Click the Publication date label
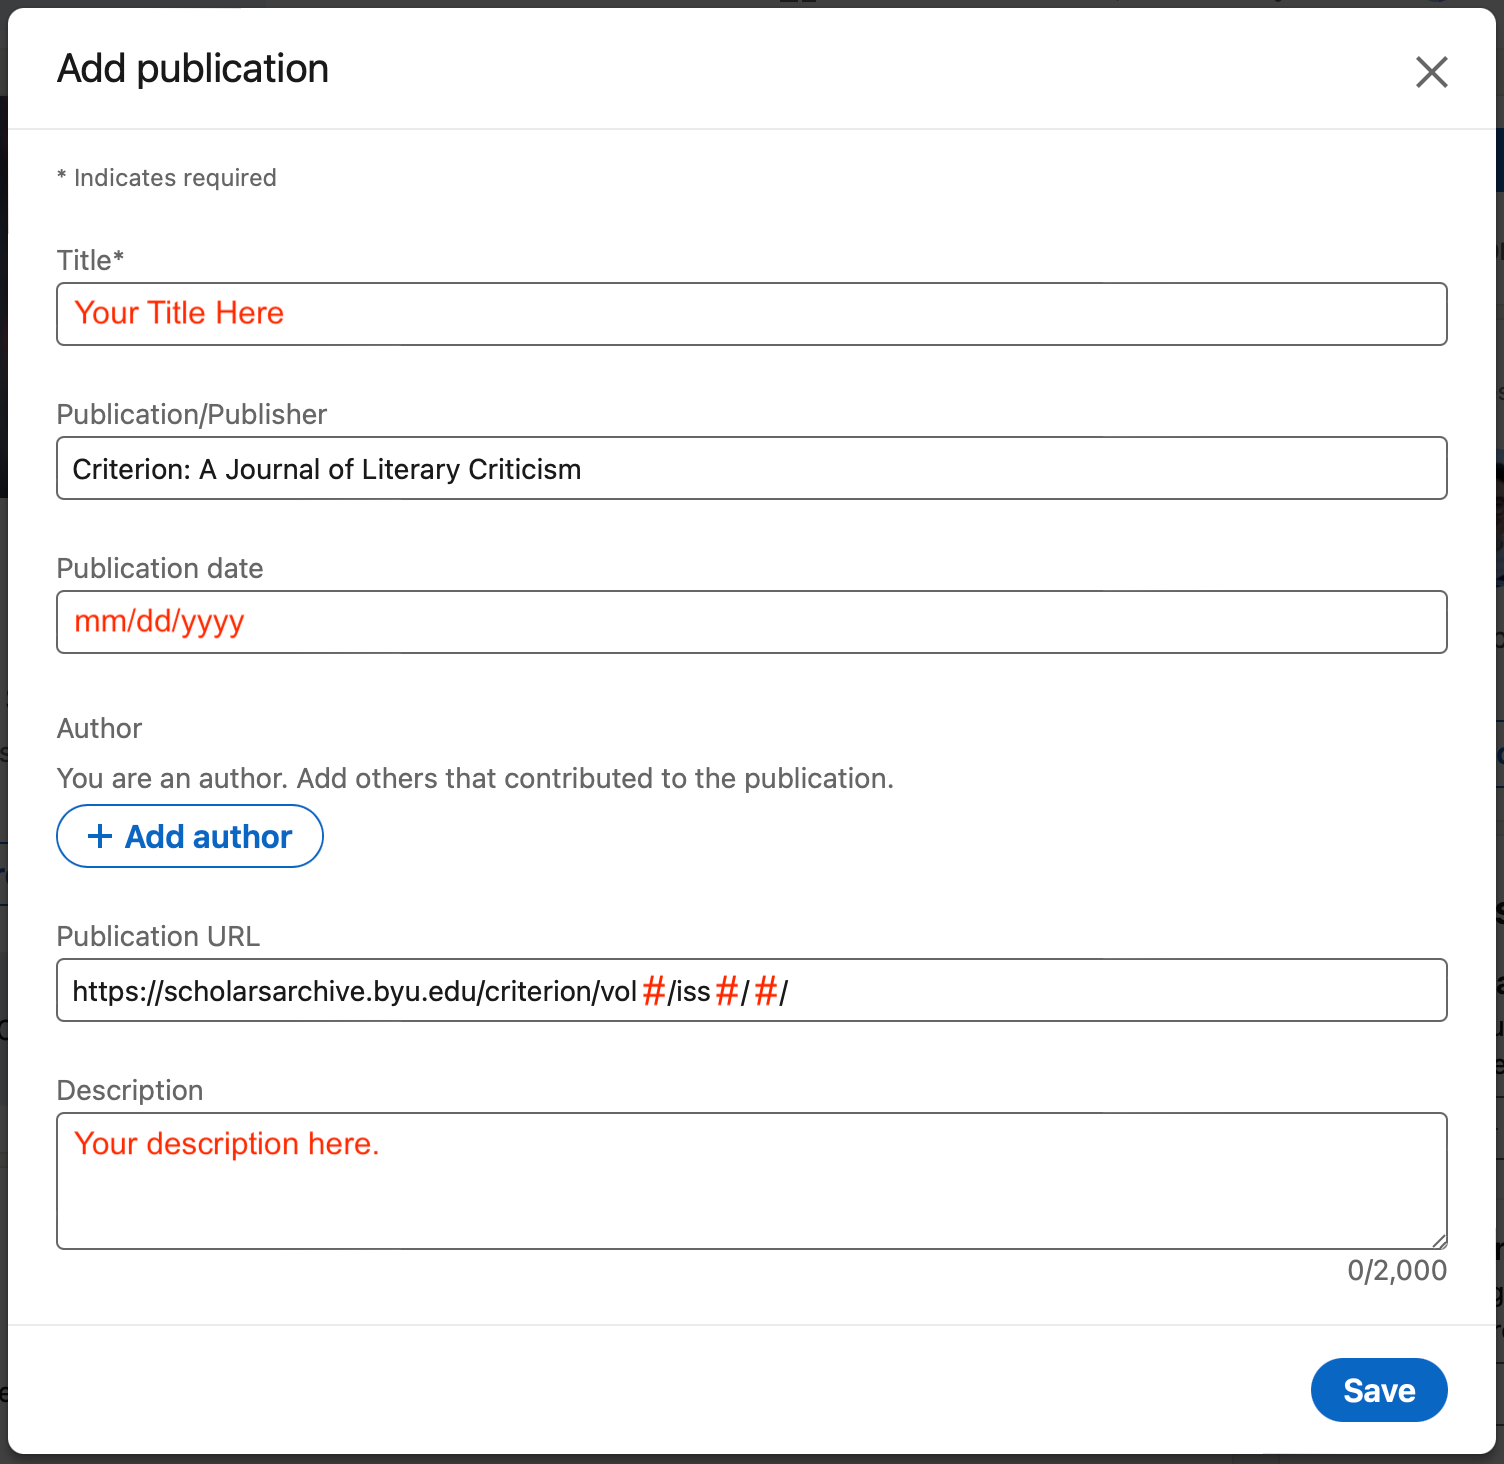 coord(160,568)
